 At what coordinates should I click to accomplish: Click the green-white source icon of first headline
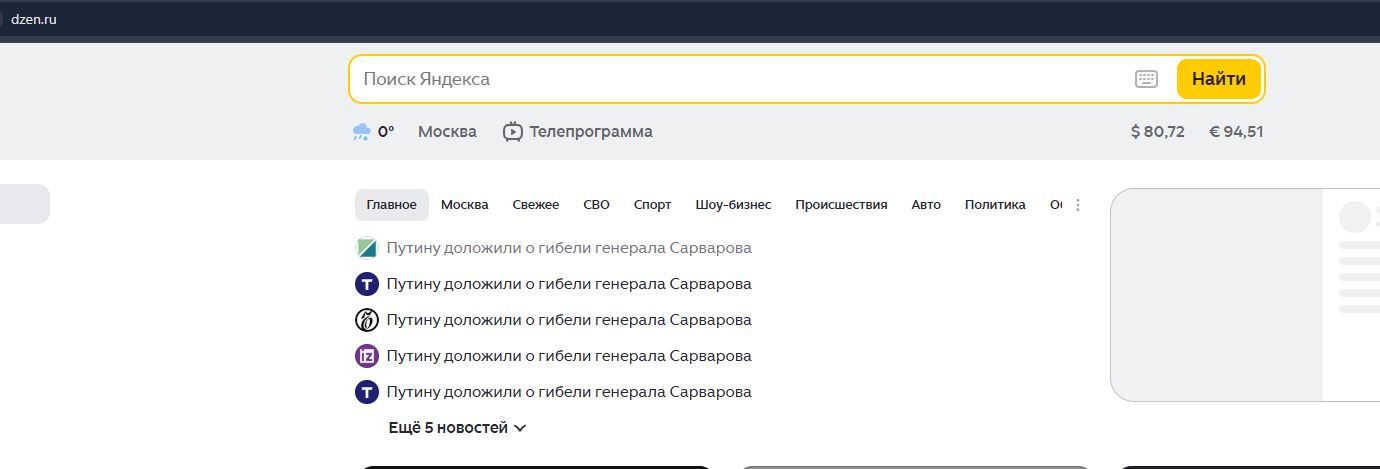367,248
